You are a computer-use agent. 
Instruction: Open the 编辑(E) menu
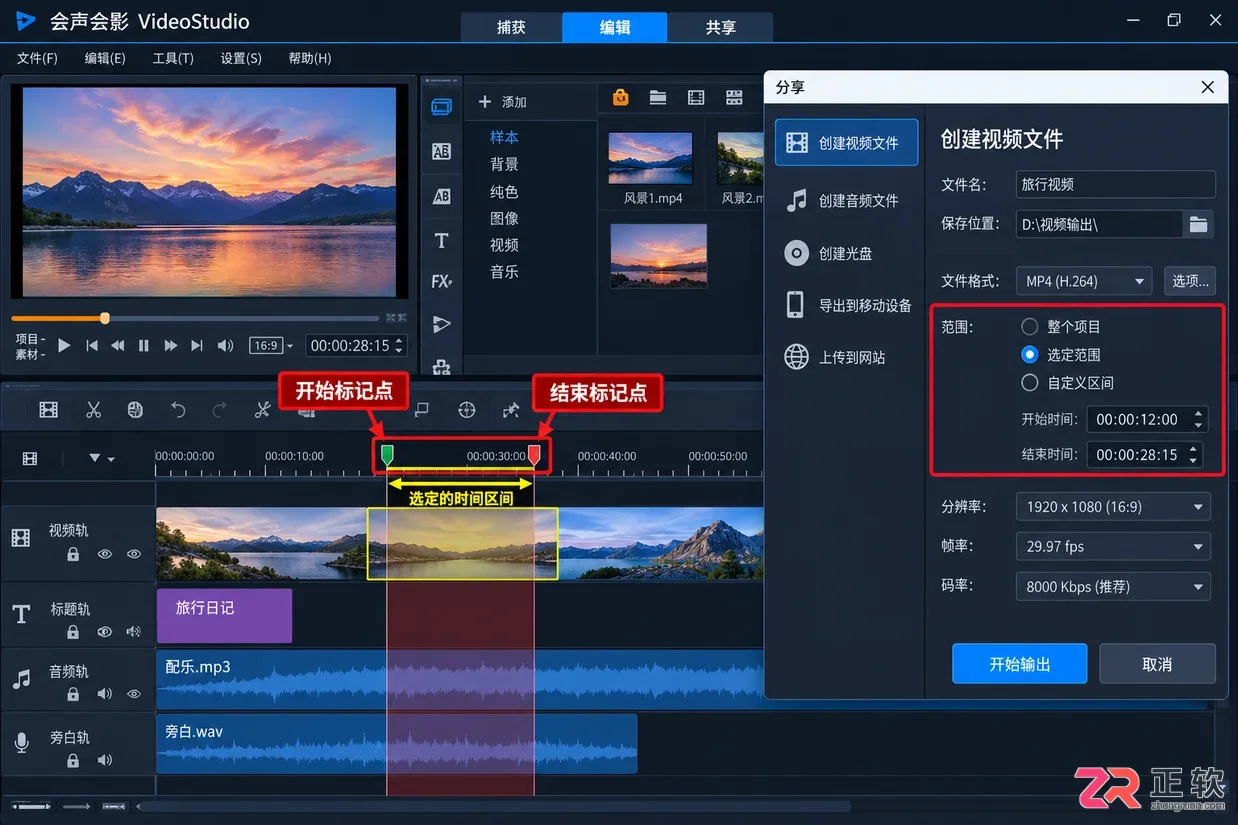pos(105,58)
